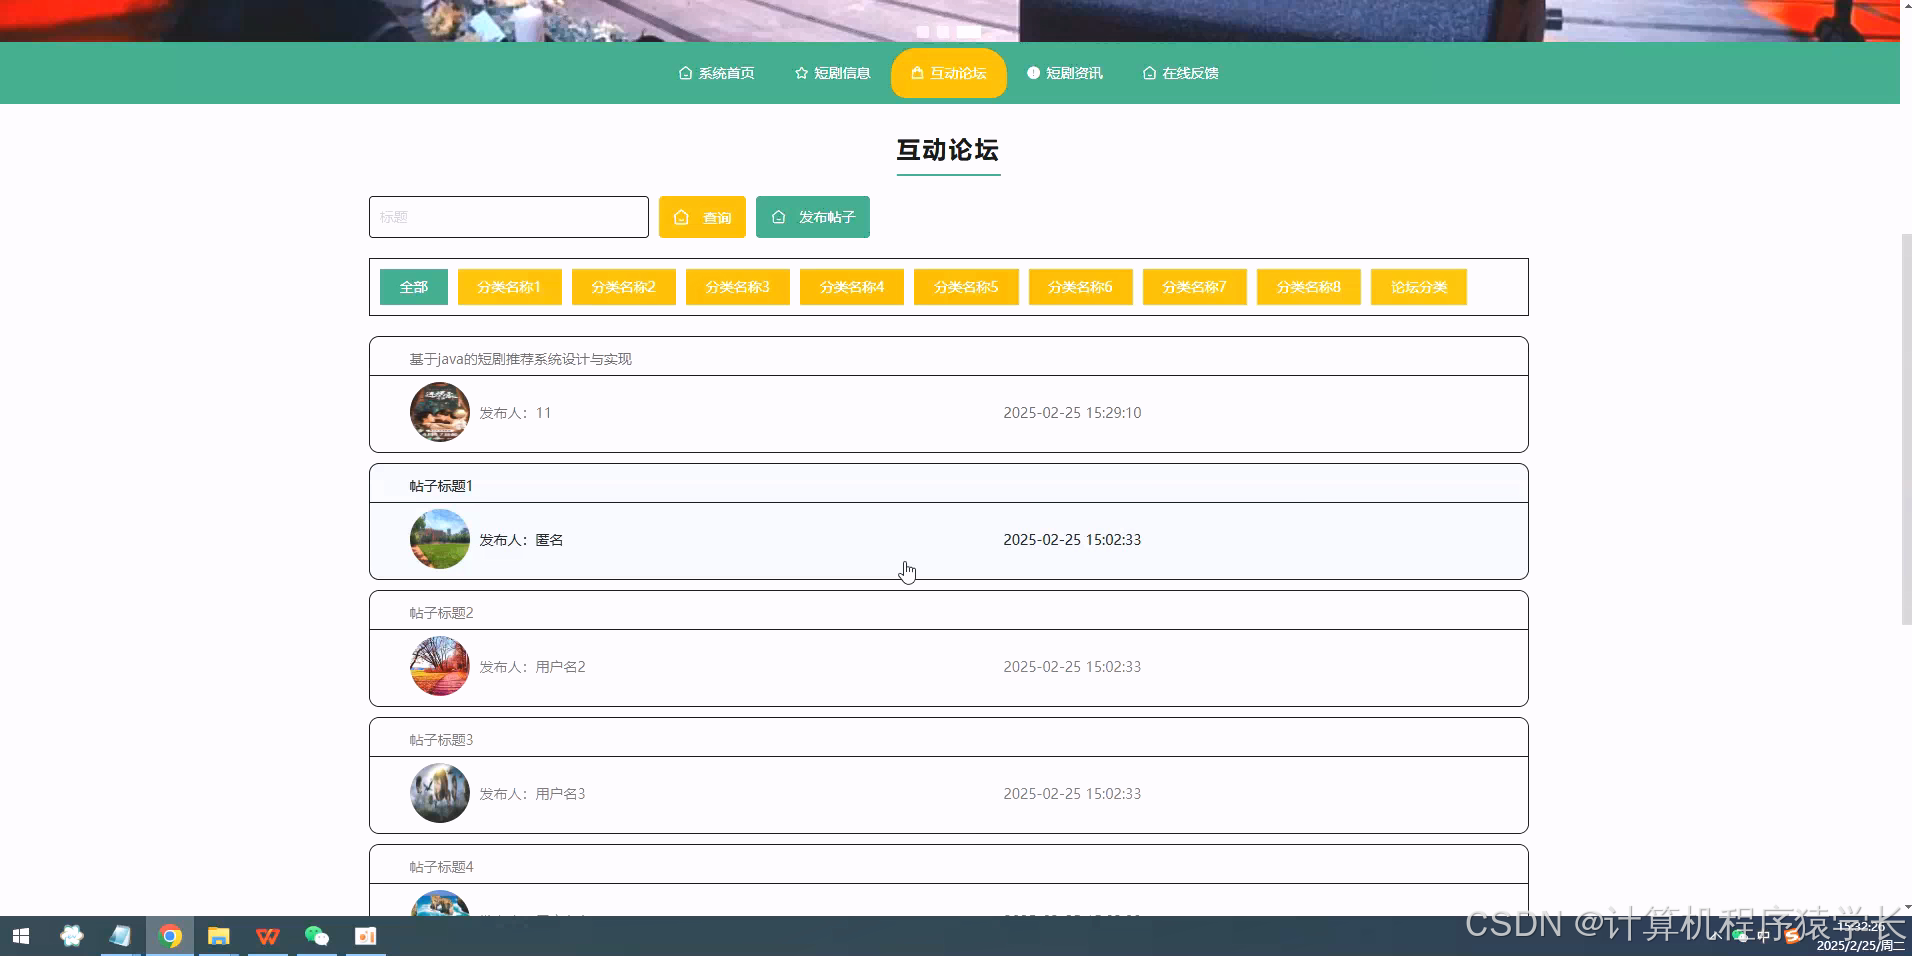Click the 查询 search button

(702, 217)
